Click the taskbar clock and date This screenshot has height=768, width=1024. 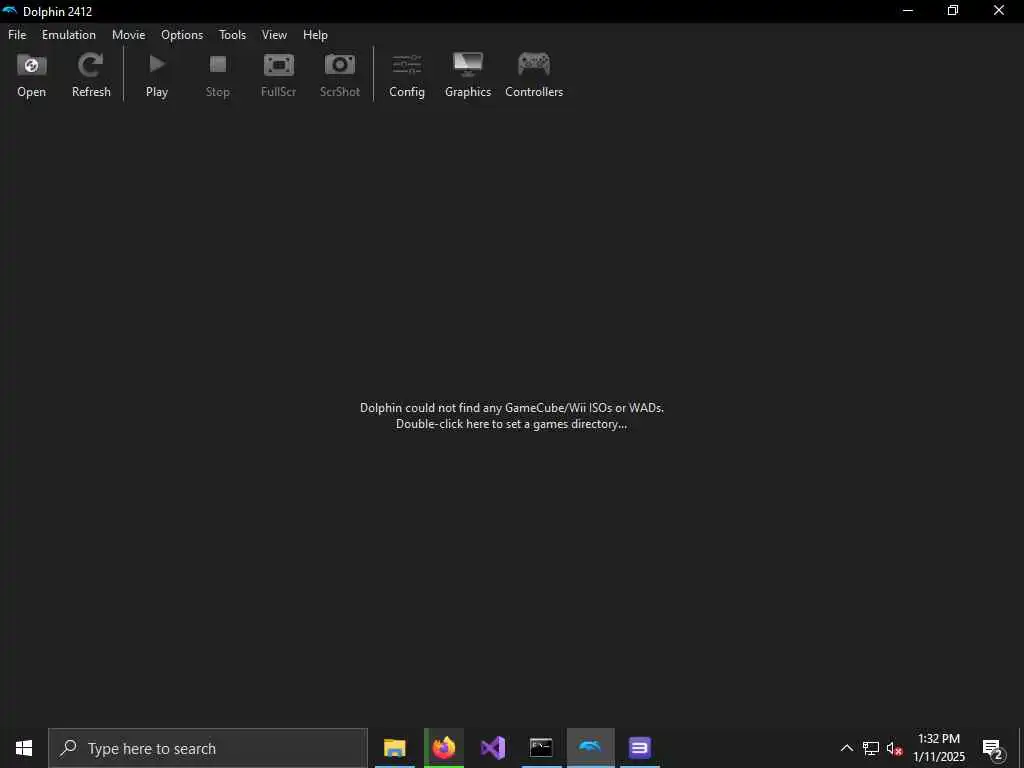click(938, 748)
